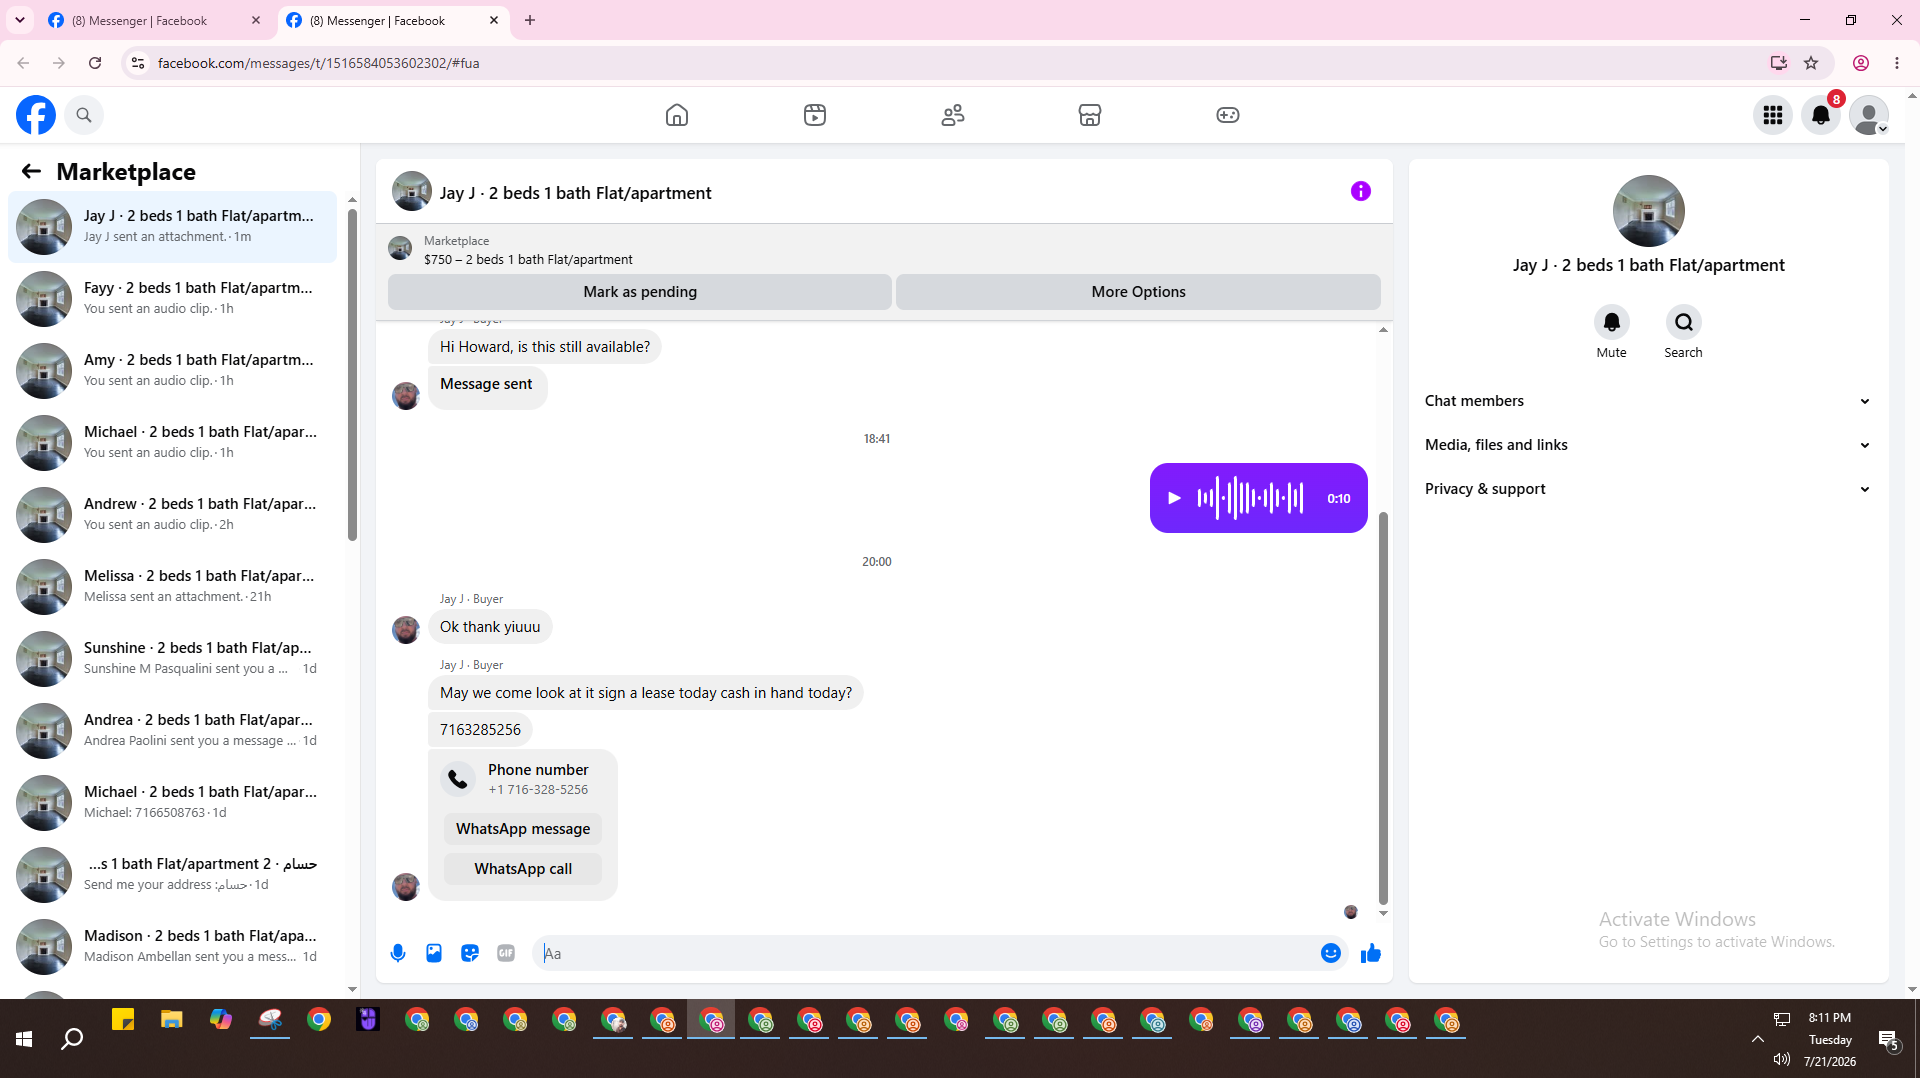Screen dimensions: 1920x1078
Task: Open Andrew conversation in list
Action: point(173,515)
